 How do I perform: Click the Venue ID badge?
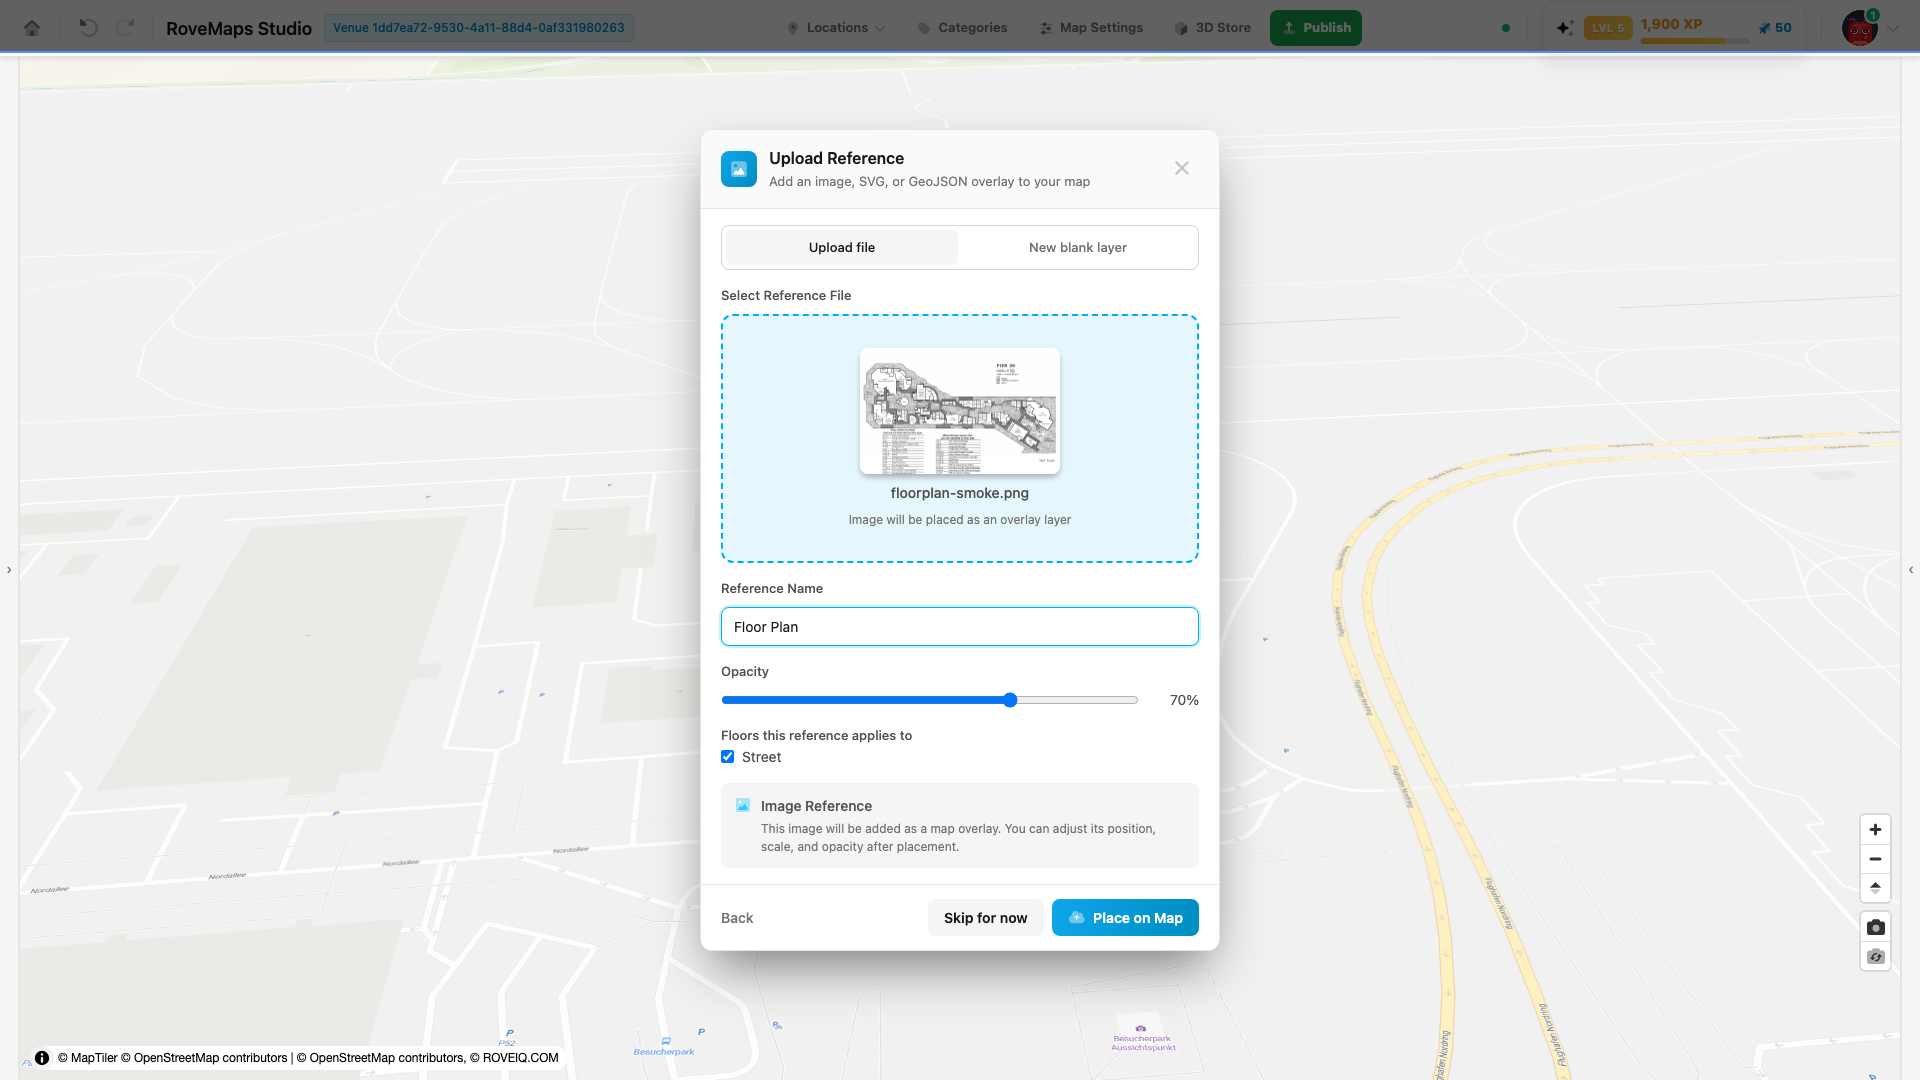click(478, 28)
